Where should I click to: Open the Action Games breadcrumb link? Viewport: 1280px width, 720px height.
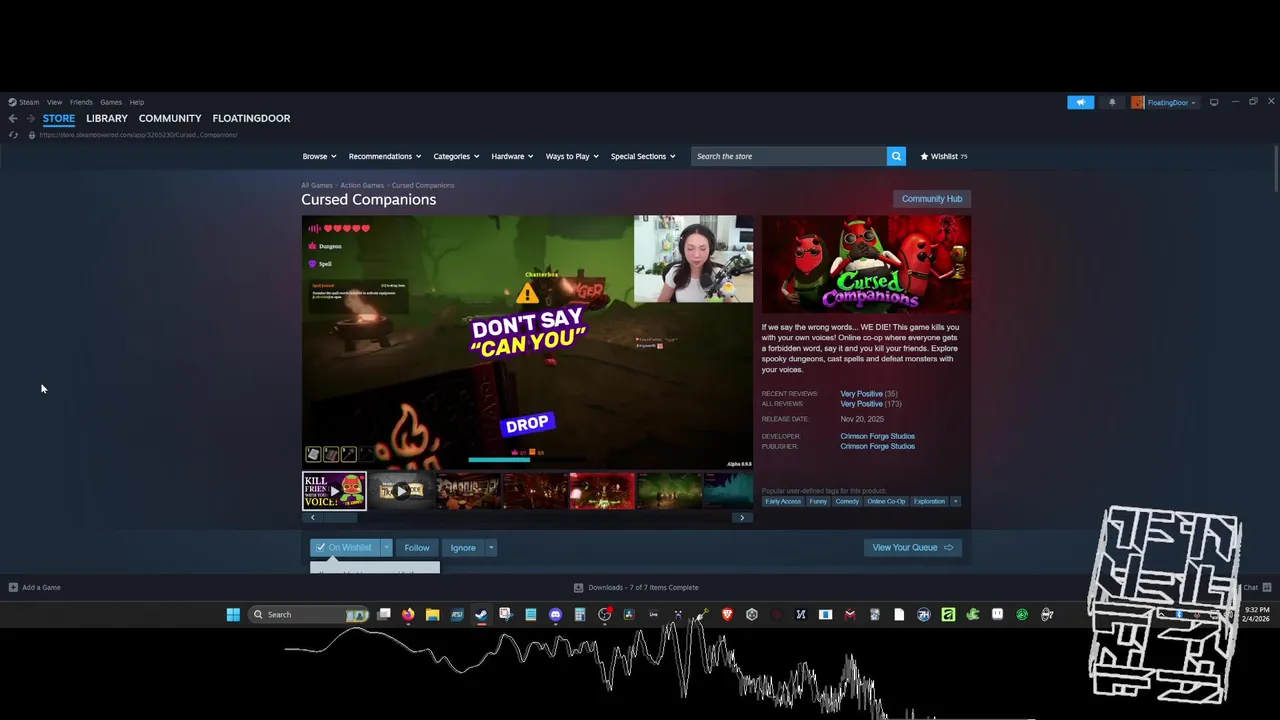(x=362, y=185)
